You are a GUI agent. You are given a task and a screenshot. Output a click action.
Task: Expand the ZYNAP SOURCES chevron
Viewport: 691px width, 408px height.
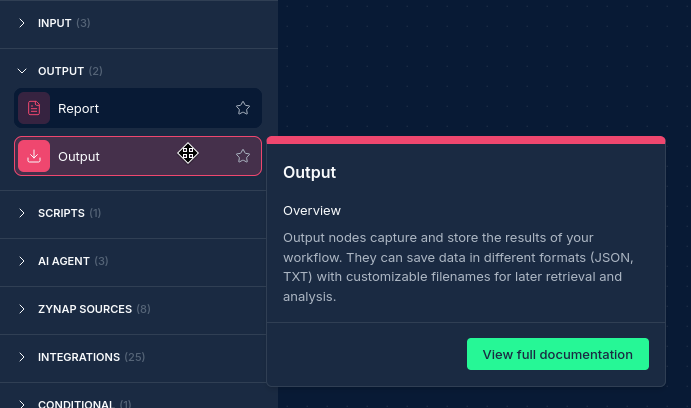pyautogui.click(x=22, y=309)
